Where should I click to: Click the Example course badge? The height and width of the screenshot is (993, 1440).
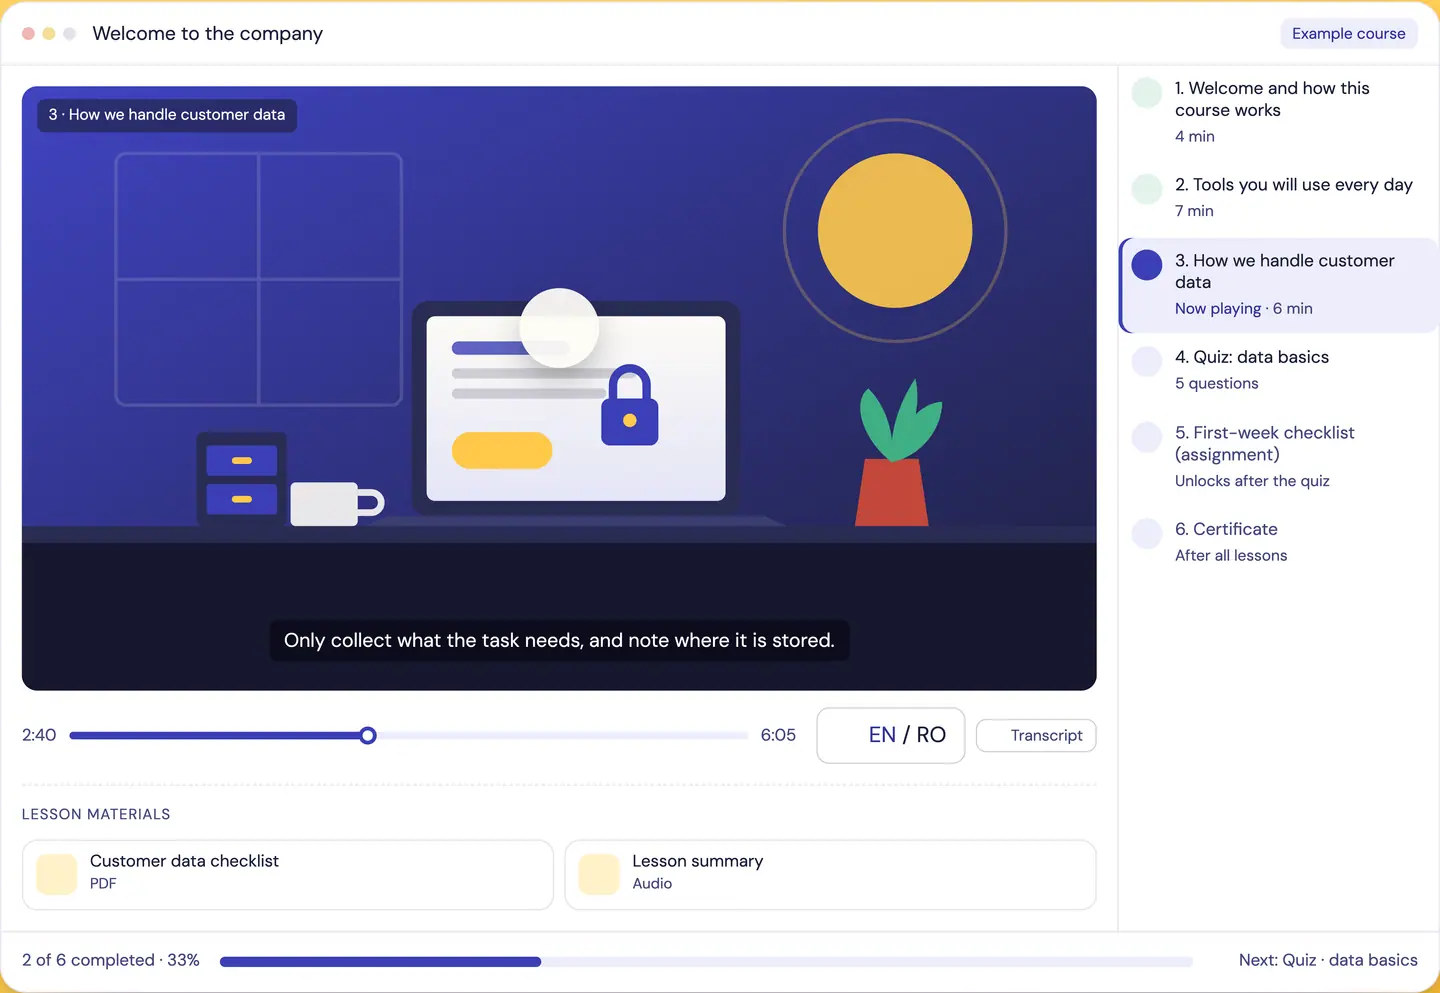pyautogui.click(x=1348, y=33)
